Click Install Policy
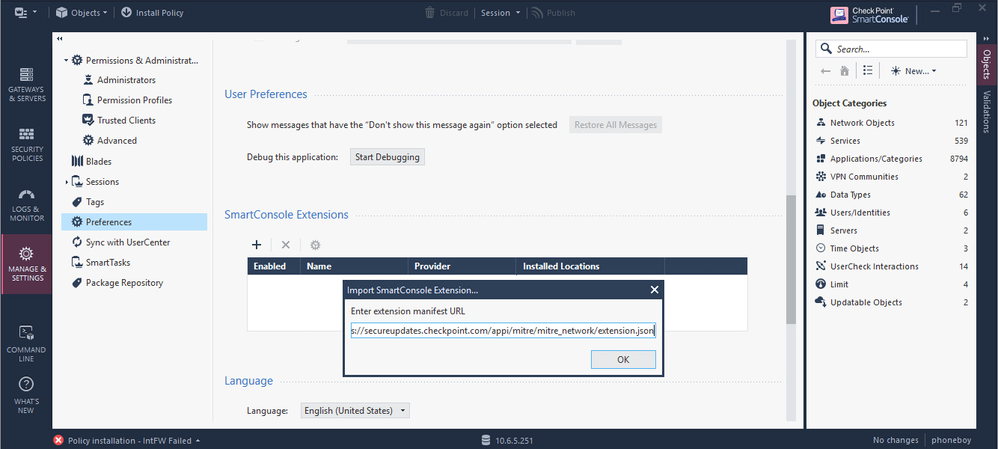The width and height of the screenshot is (998, 449). (152, 12)
